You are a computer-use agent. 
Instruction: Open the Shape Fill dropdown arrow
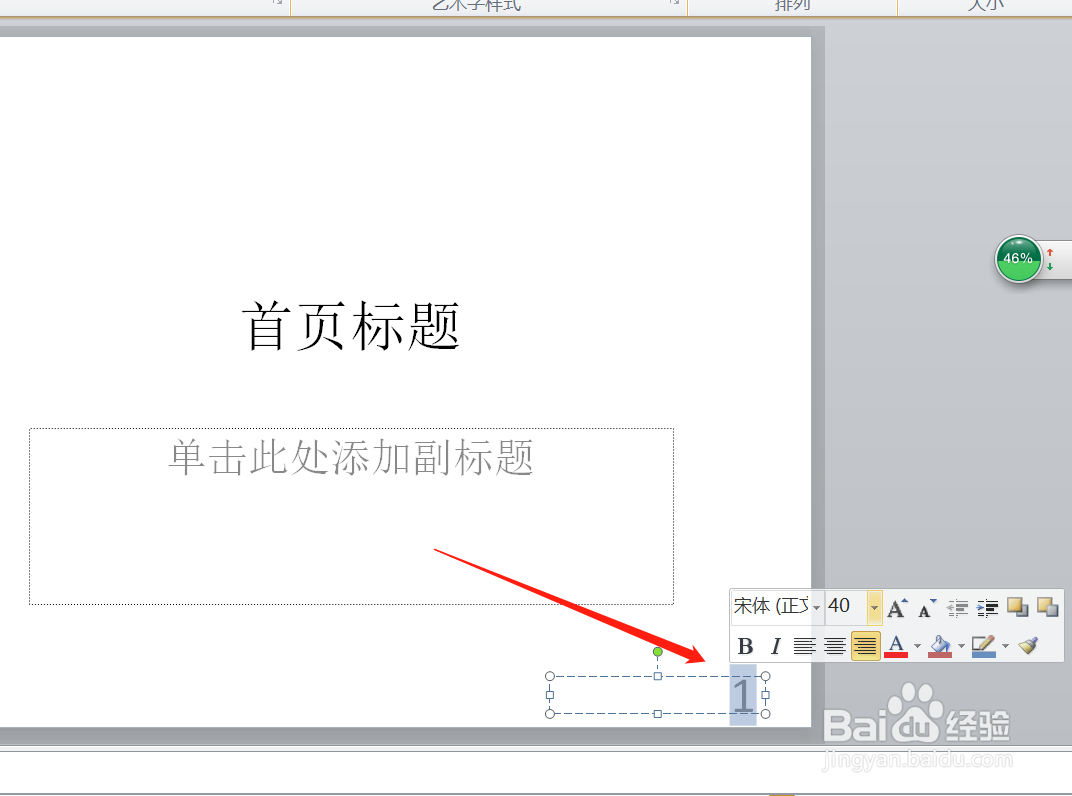(960, 645)
